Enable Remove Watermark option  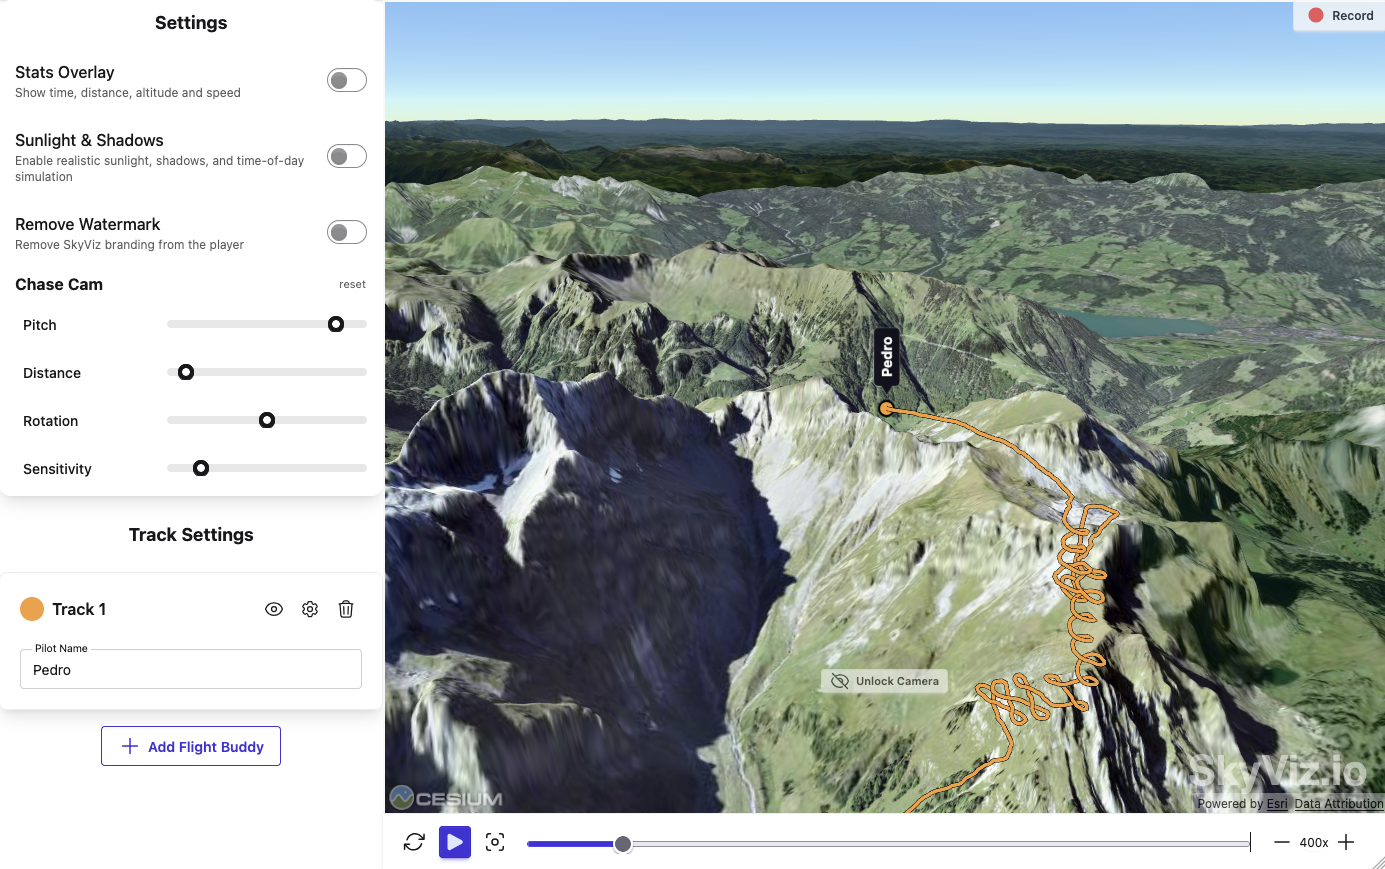point(347,231)
